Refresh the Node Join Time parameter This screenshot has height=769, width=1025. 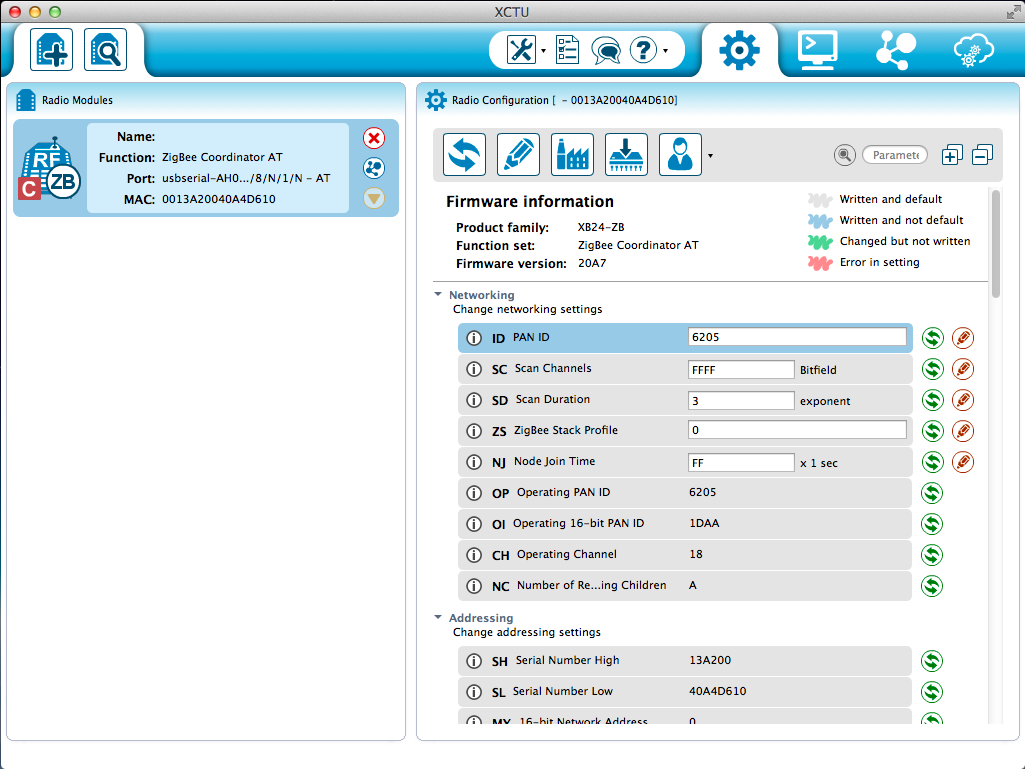click(932, 462)
